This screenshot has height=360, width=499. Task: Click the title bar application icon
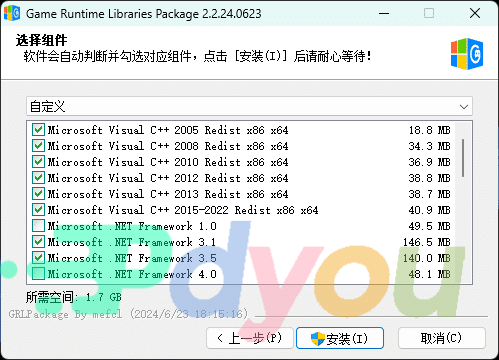point(12,13)
